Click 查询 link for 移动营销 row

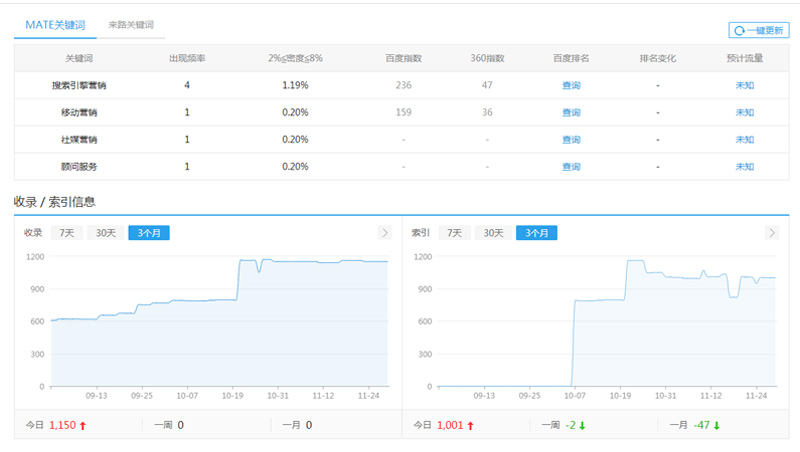[x=570, y=112]
